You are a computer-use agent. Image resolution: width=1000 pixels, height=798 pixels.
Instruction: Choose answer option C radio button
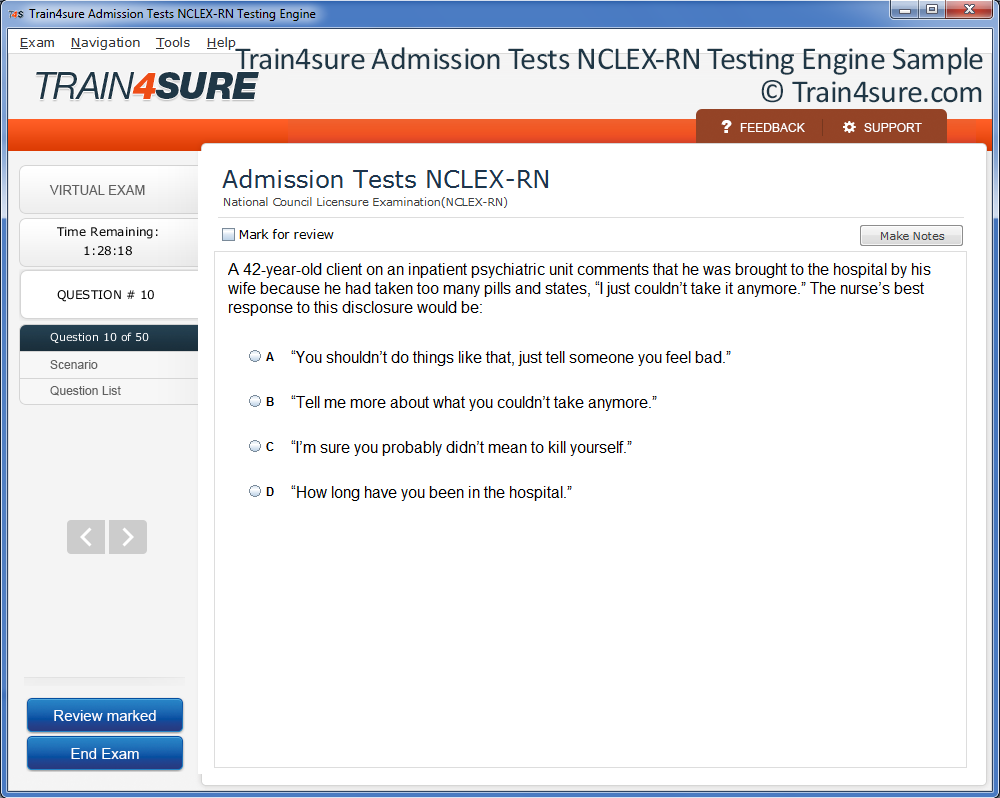coord(254,446)
